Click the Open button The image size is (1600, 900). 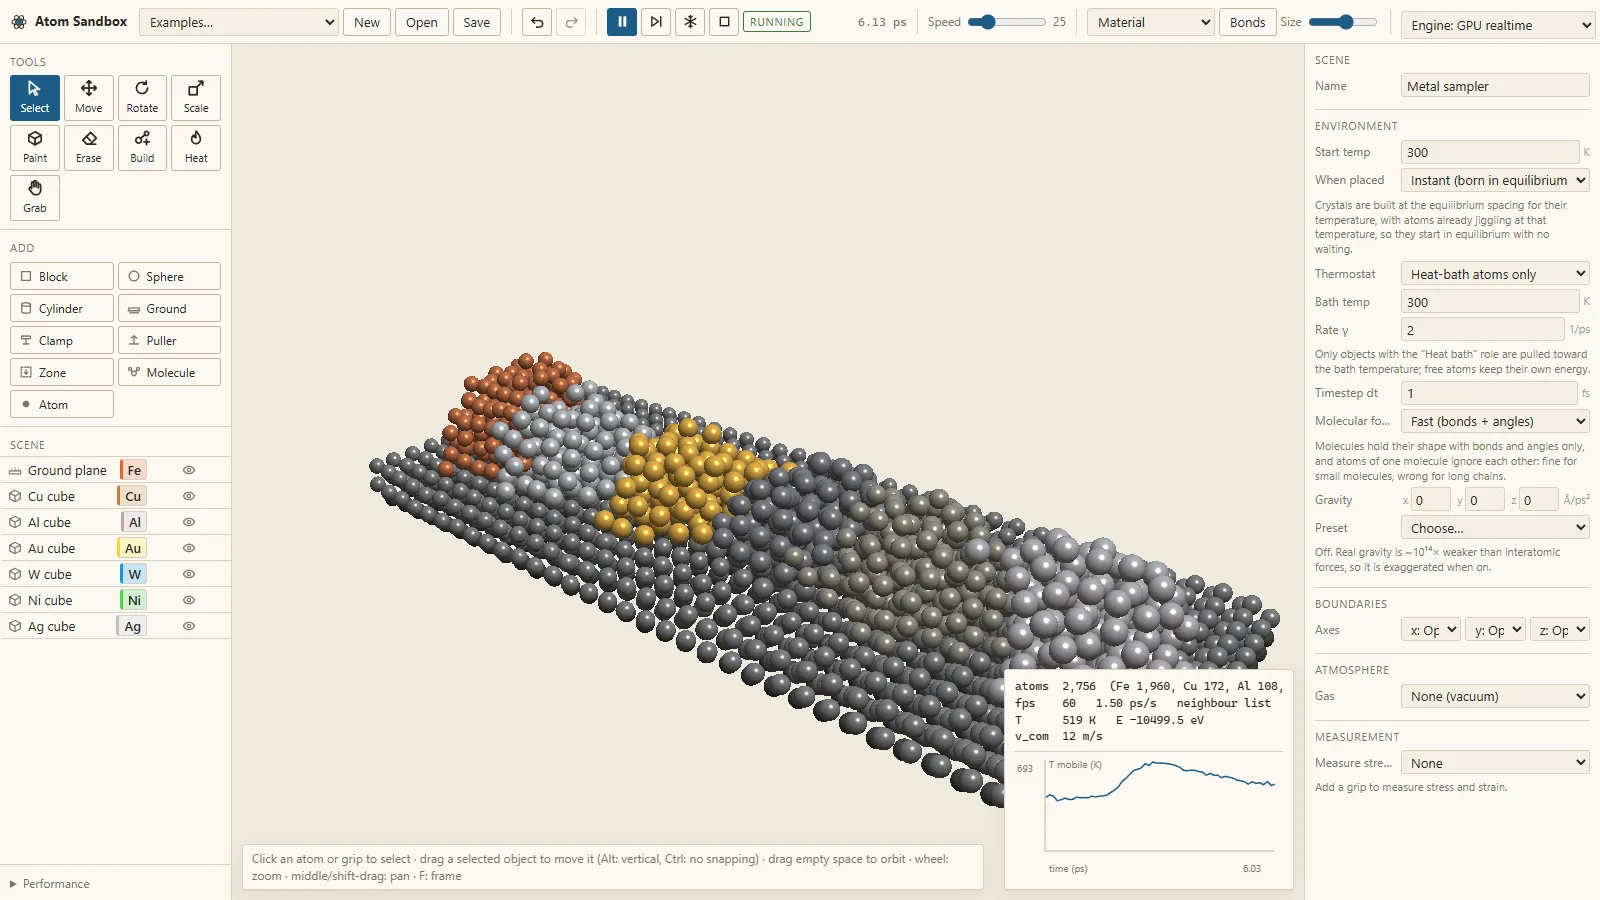[x=422, y=22]
